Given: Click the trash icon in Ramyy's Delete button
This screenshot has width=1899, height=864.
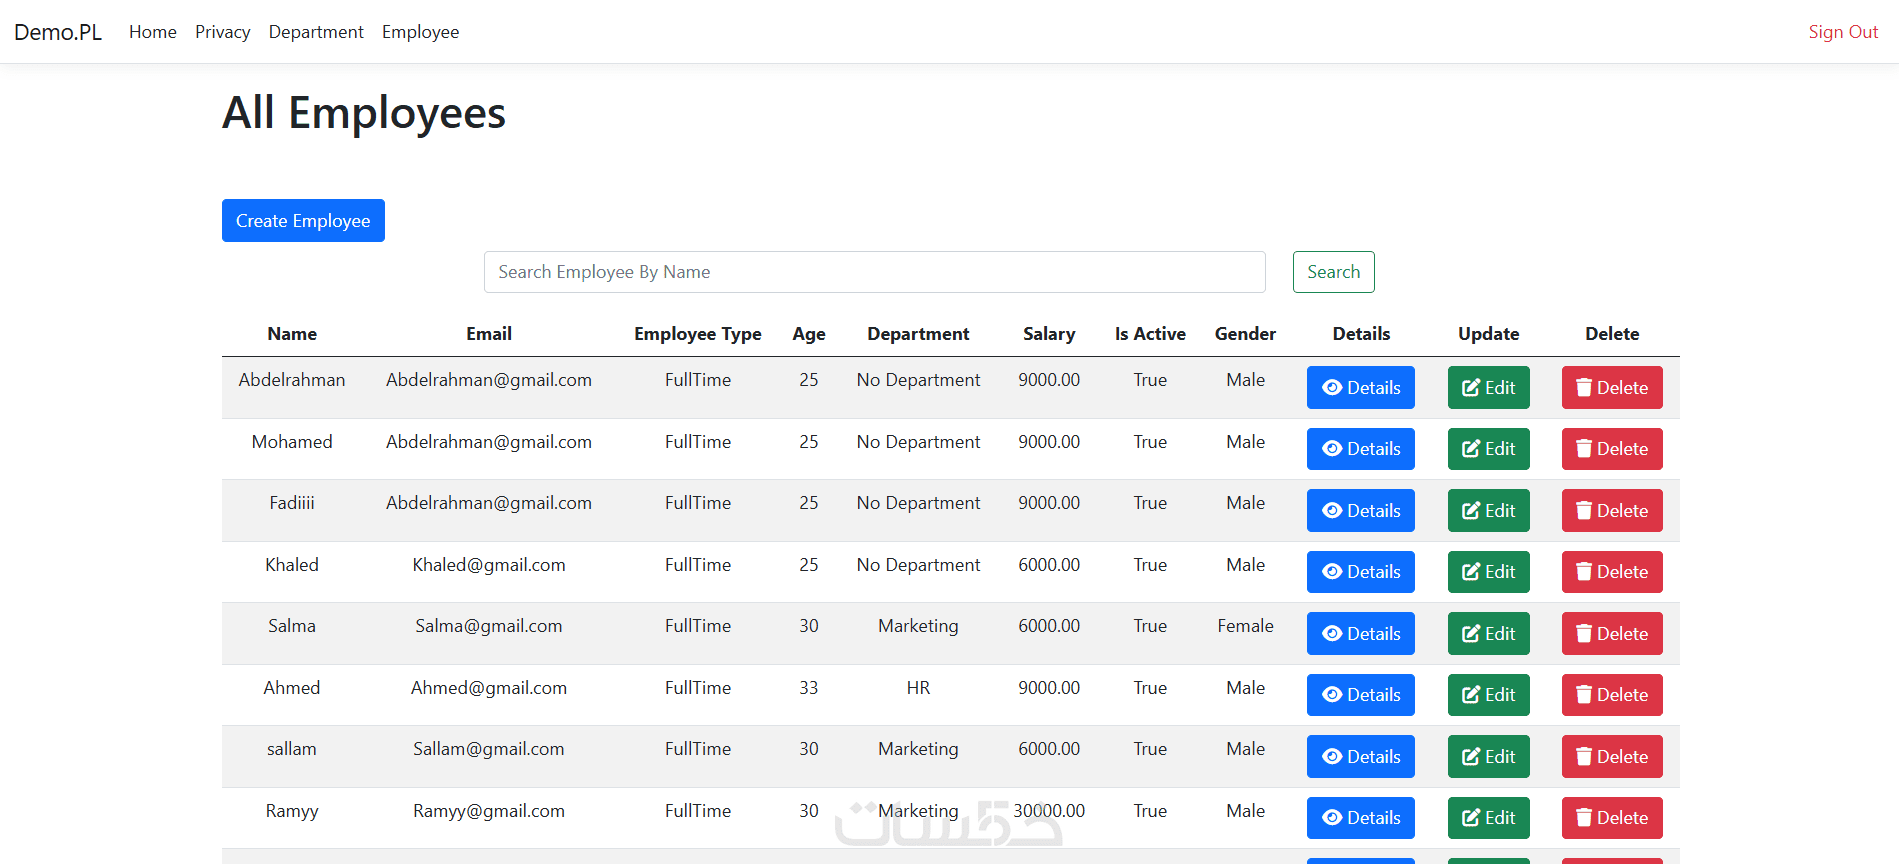Looking at the screenshot, I should click(1584, 818).
